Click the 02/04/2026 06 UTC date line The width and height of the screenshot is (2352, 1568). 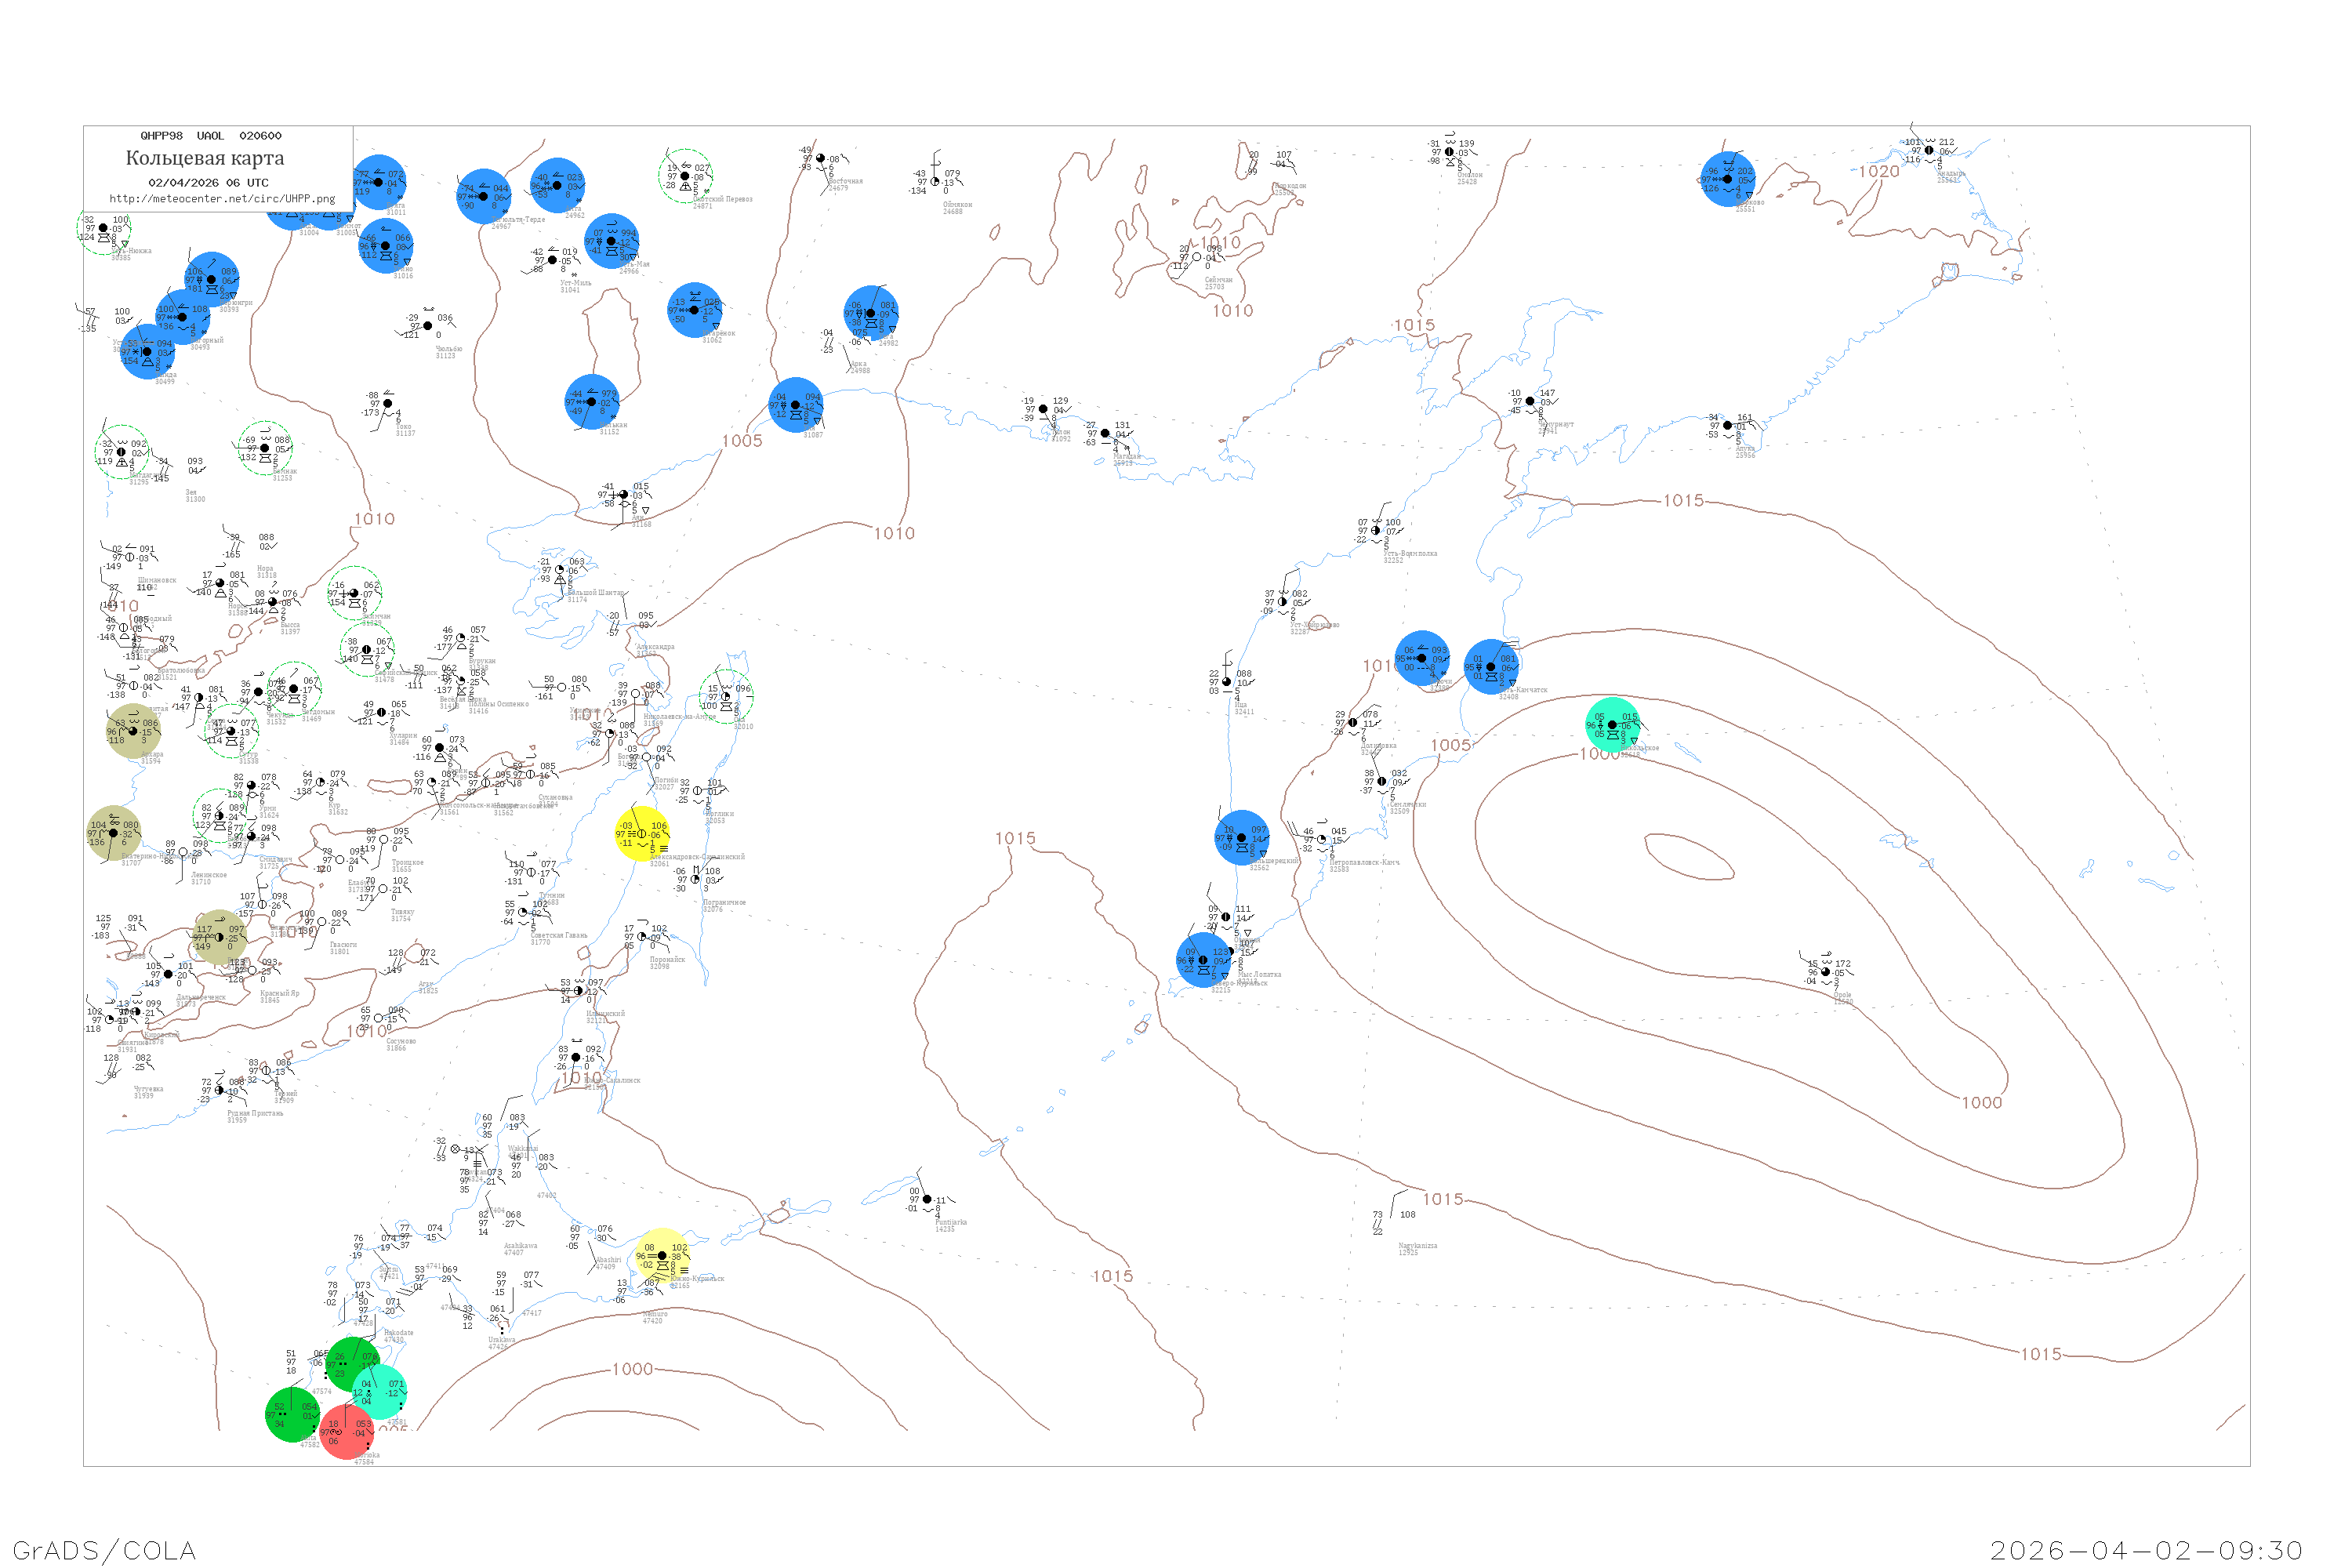[208, 183]
